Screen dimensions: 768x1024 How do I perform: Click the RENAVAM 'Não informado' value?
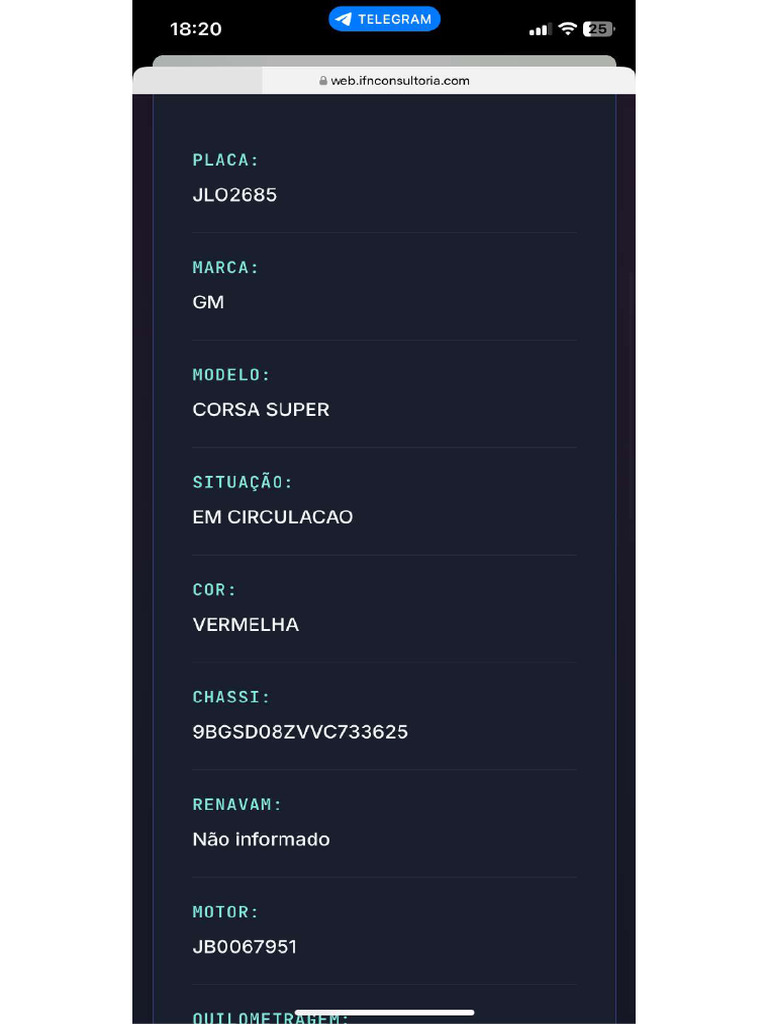(261, 839)
